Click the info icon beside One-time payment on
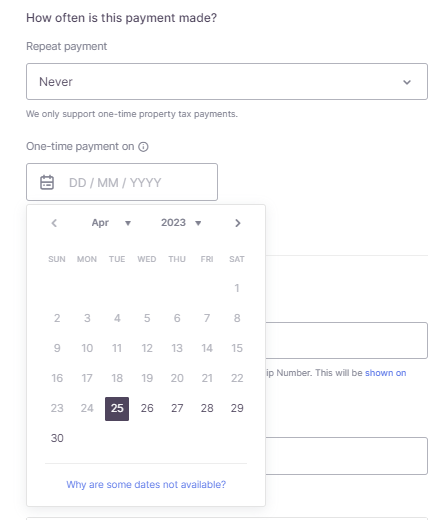Image resolution: width=442 pixels, height=520 pixels. click(143, 147)
